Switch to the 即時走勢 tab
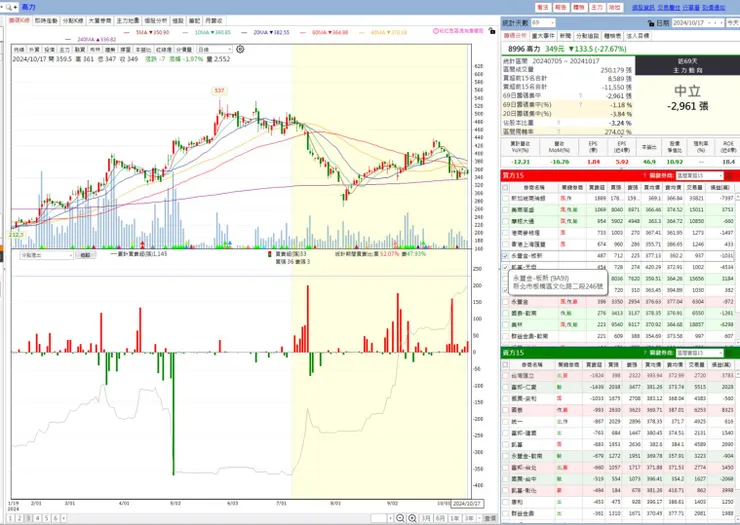Viewport: 740px width, 525px height. 46,21
